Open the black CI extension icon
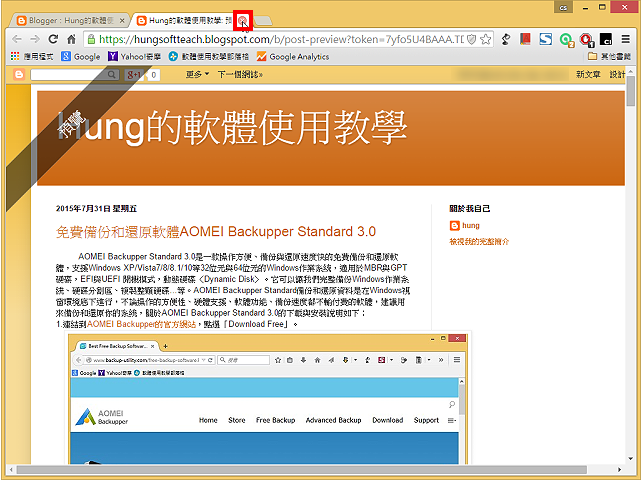 tap(606, 39)
